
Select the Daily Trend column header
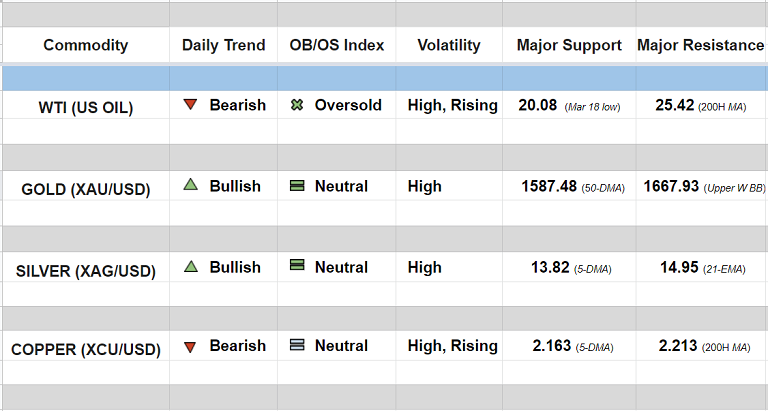pyautogui.click(x=224, y=45)
